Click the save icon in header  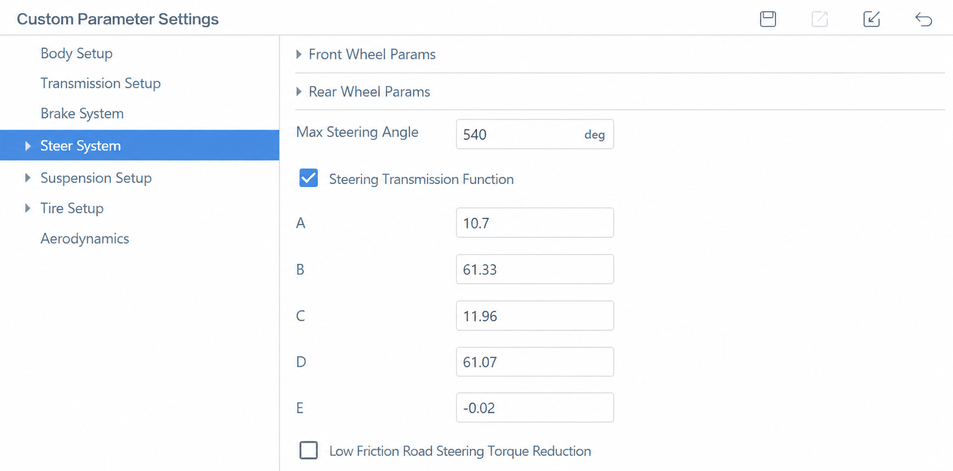coord(768,19)
